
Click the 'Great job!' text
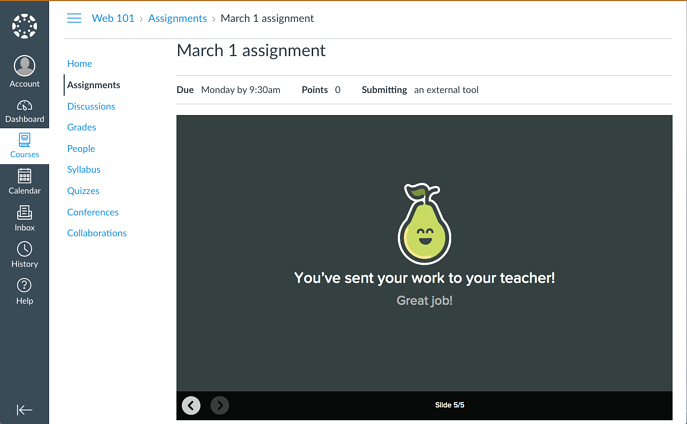coord(425,301)
